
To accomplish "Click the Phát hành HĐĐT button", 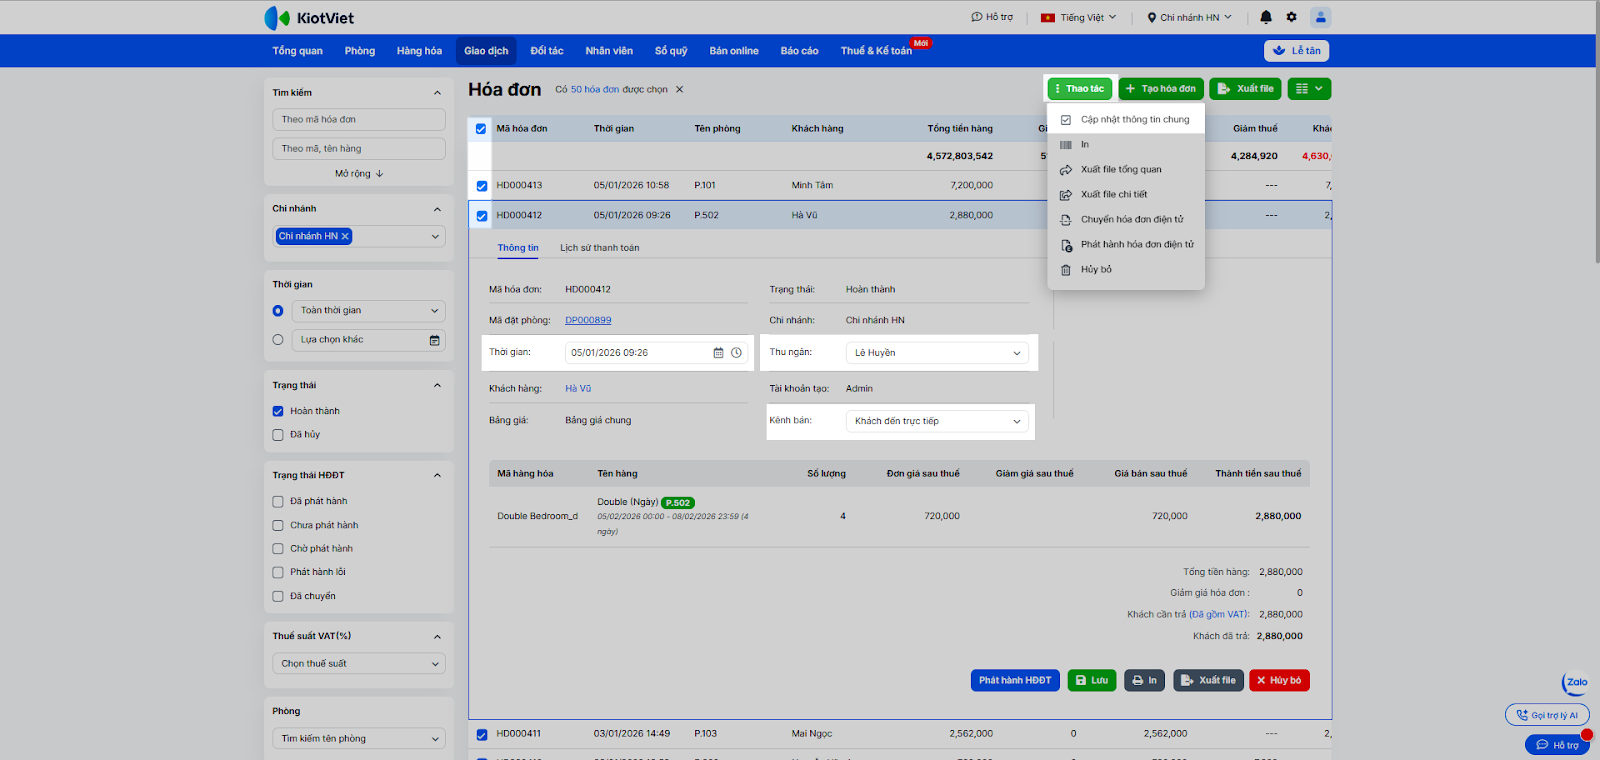I will (x=1014, y=681).
